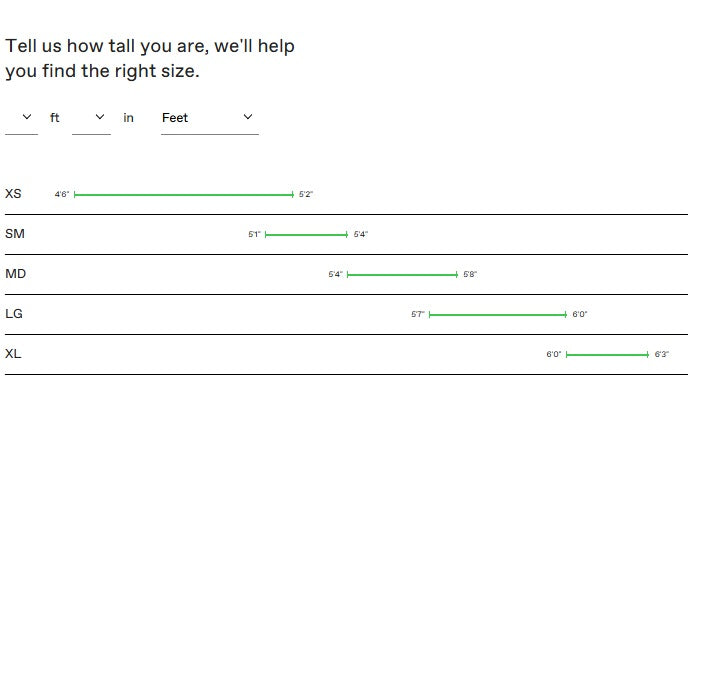Click the XS green height range bar
The height and width of the screenshot is (673, 713).
pos(184,195)
